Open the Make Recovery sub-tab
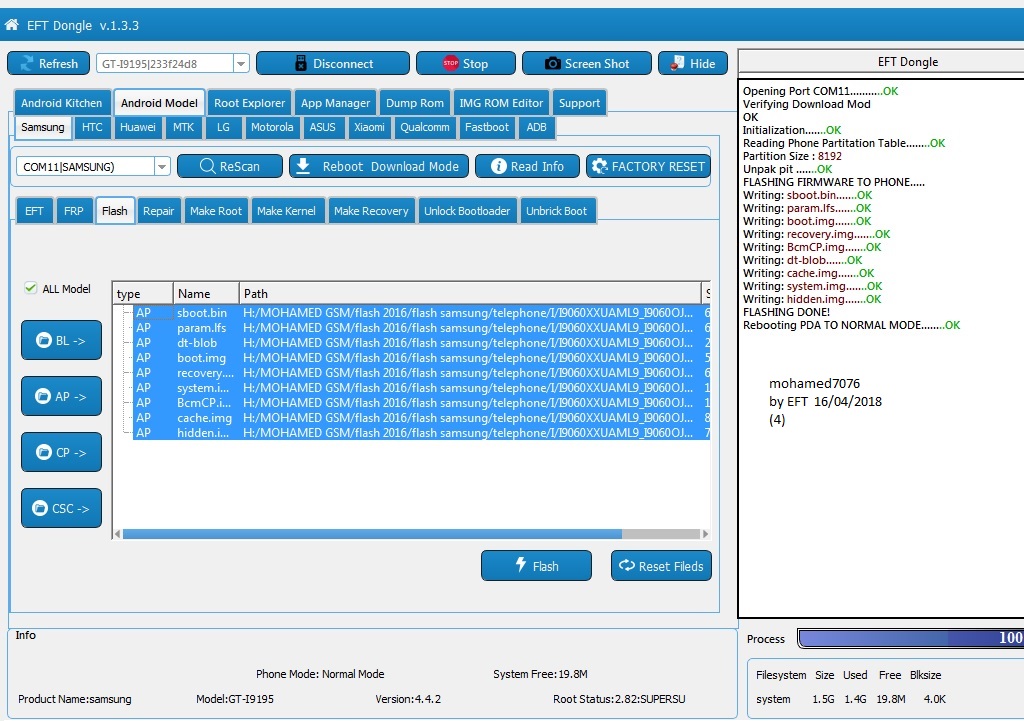The height and width of the screenshot is (721, 1024). (x=371, y=210)
